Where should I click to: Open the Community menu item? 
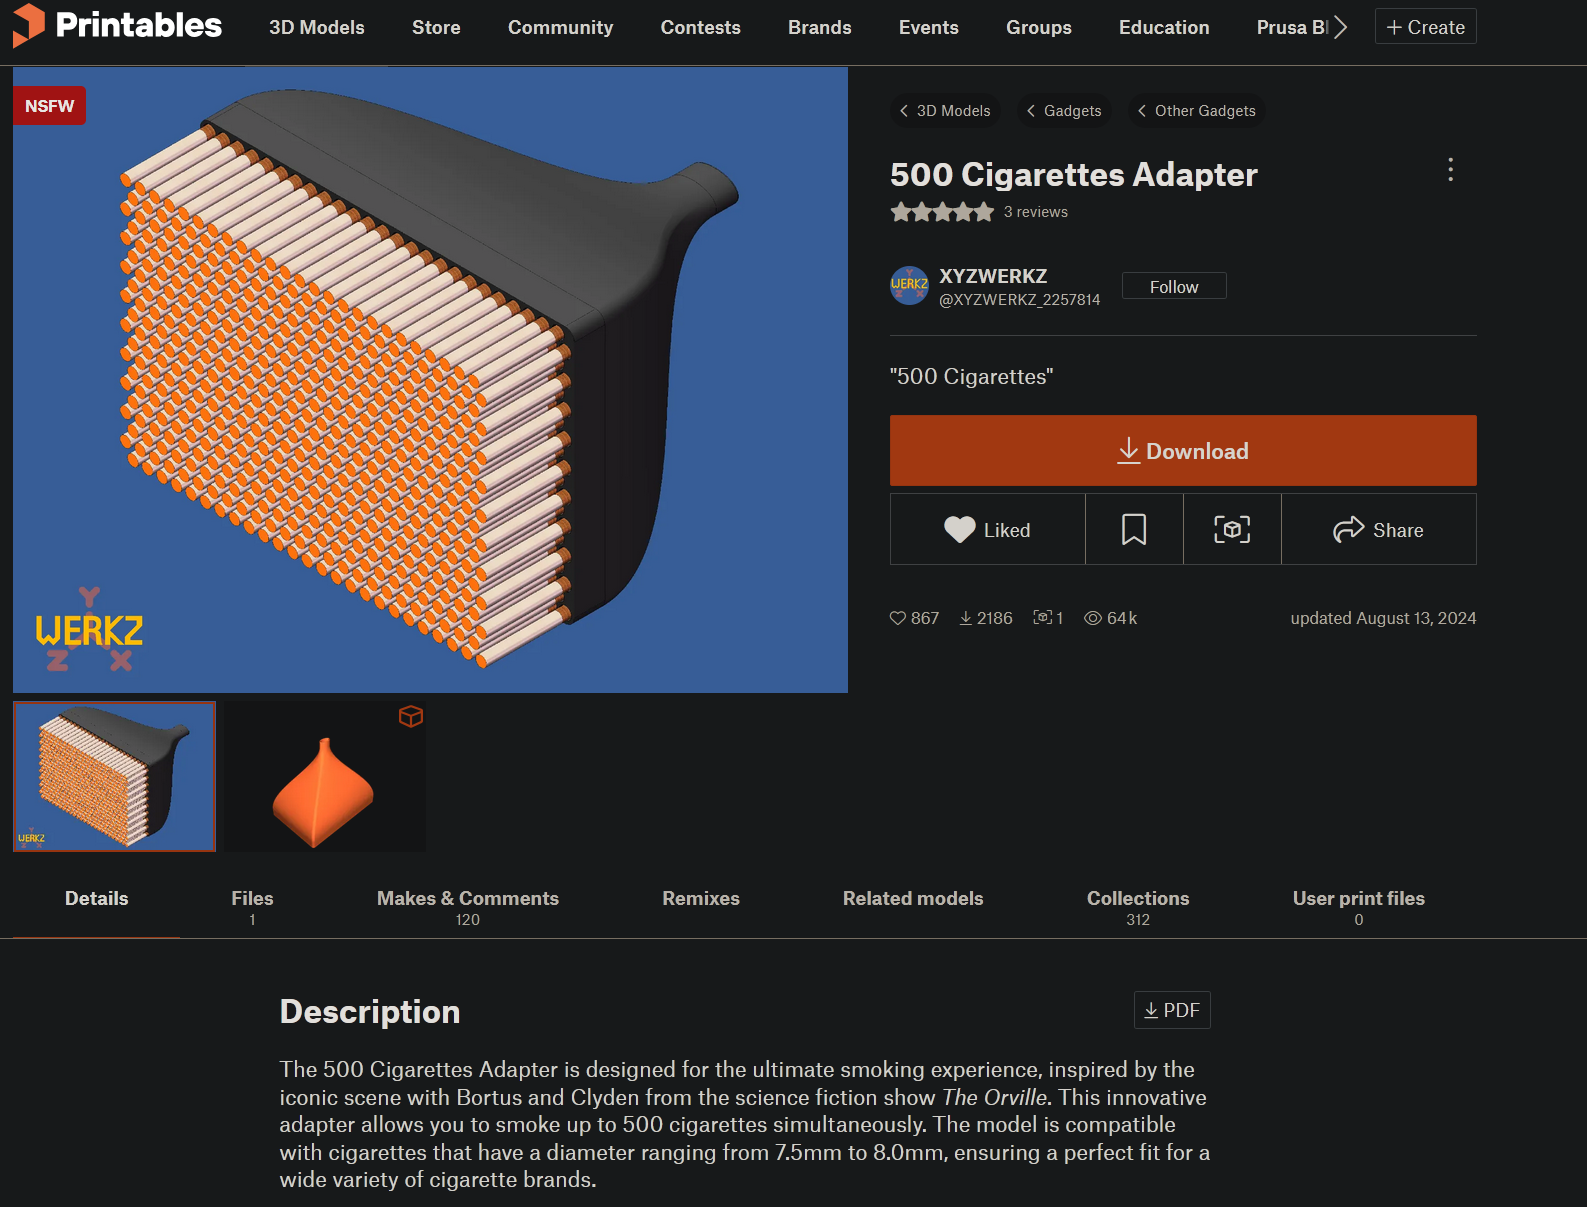pyautogui.click(x=560, y=27)
